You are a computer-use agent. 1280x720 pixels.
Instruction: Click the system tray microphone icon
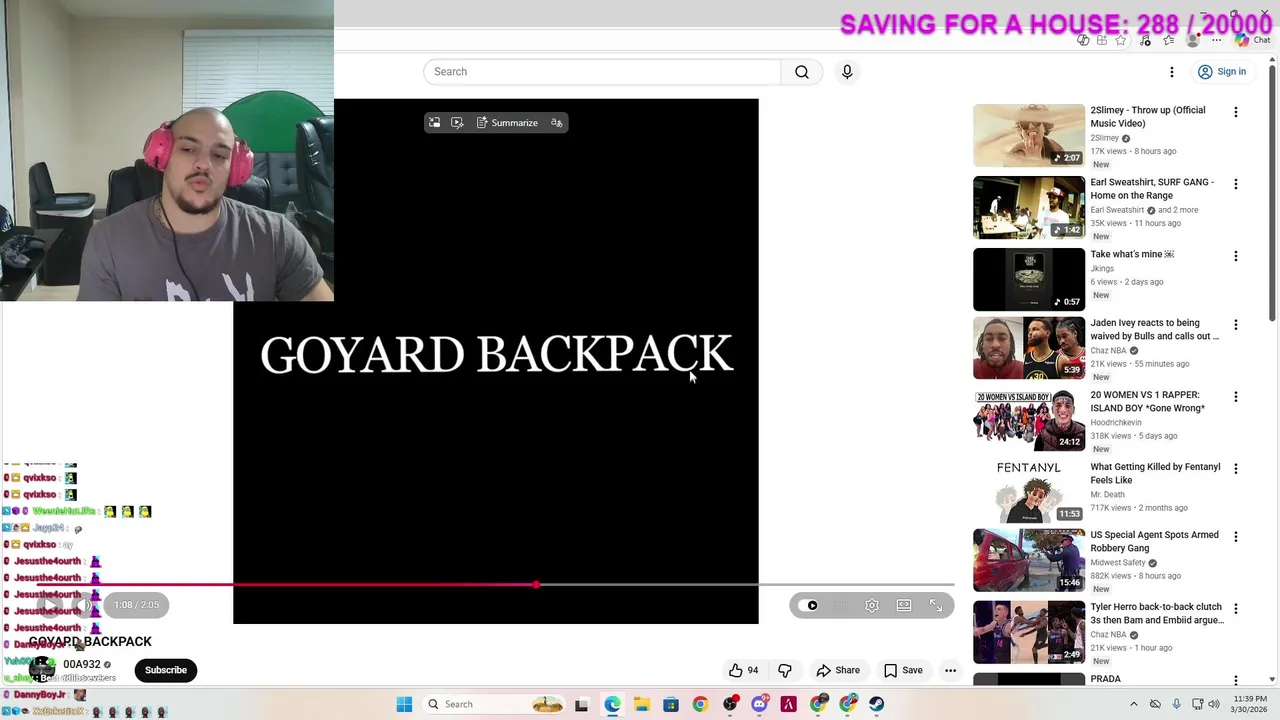tap(1176, 704)
